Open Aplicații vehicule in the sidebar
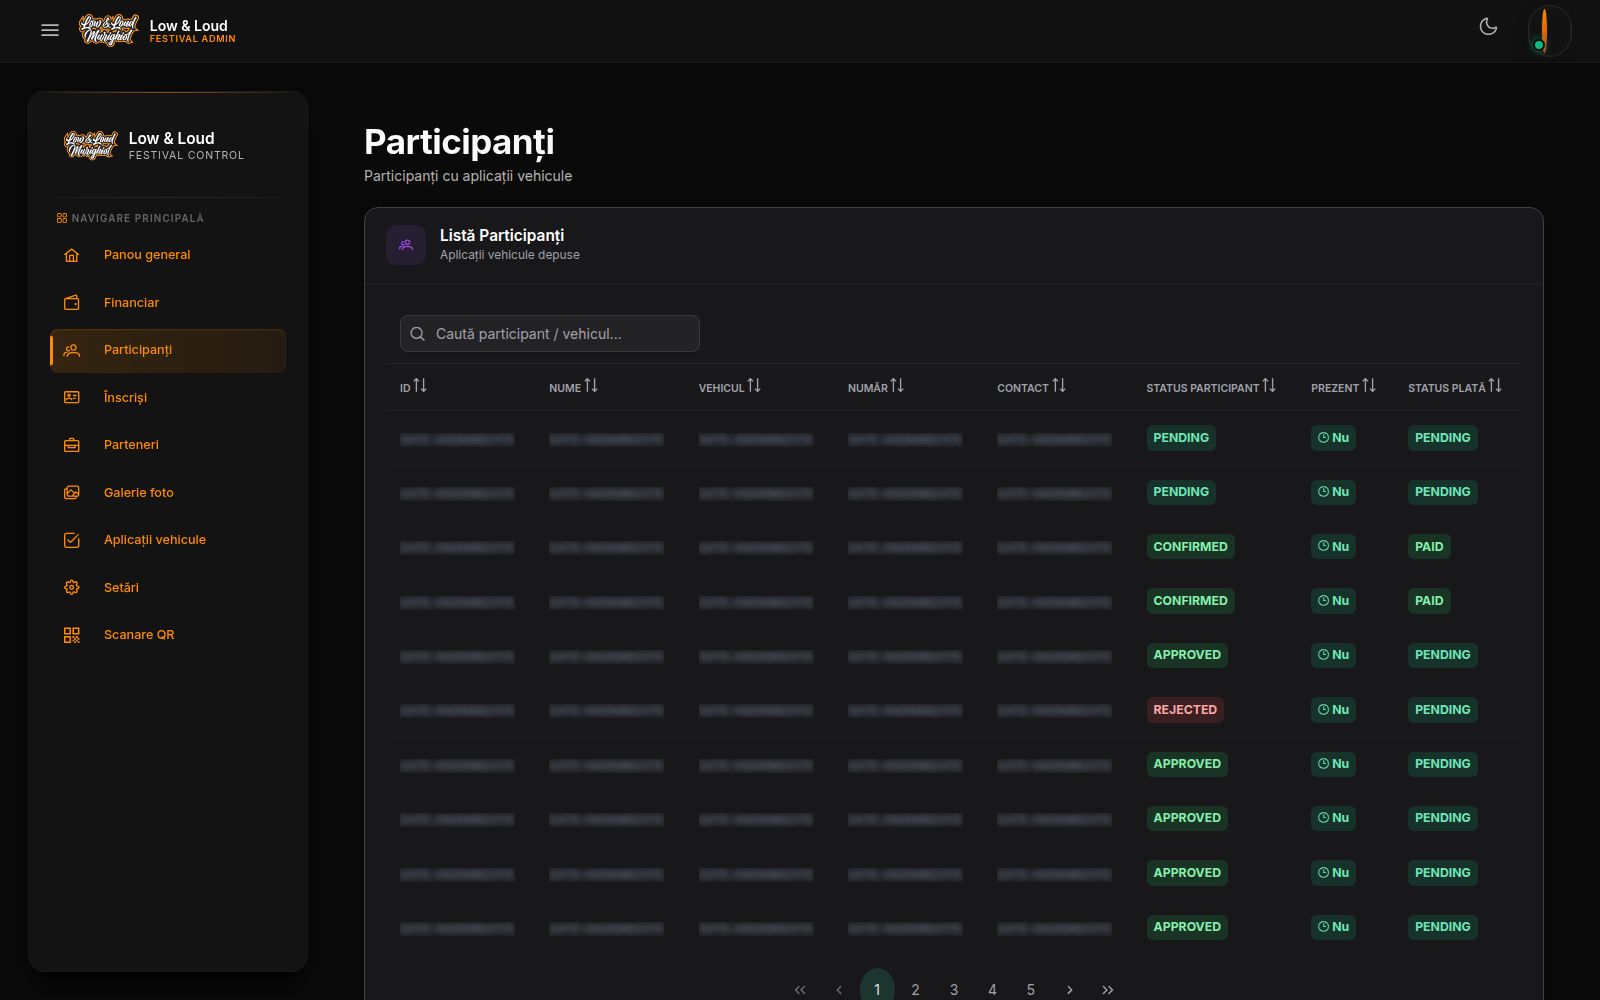Screen dimensions: 1600x1000 (168, 540)
